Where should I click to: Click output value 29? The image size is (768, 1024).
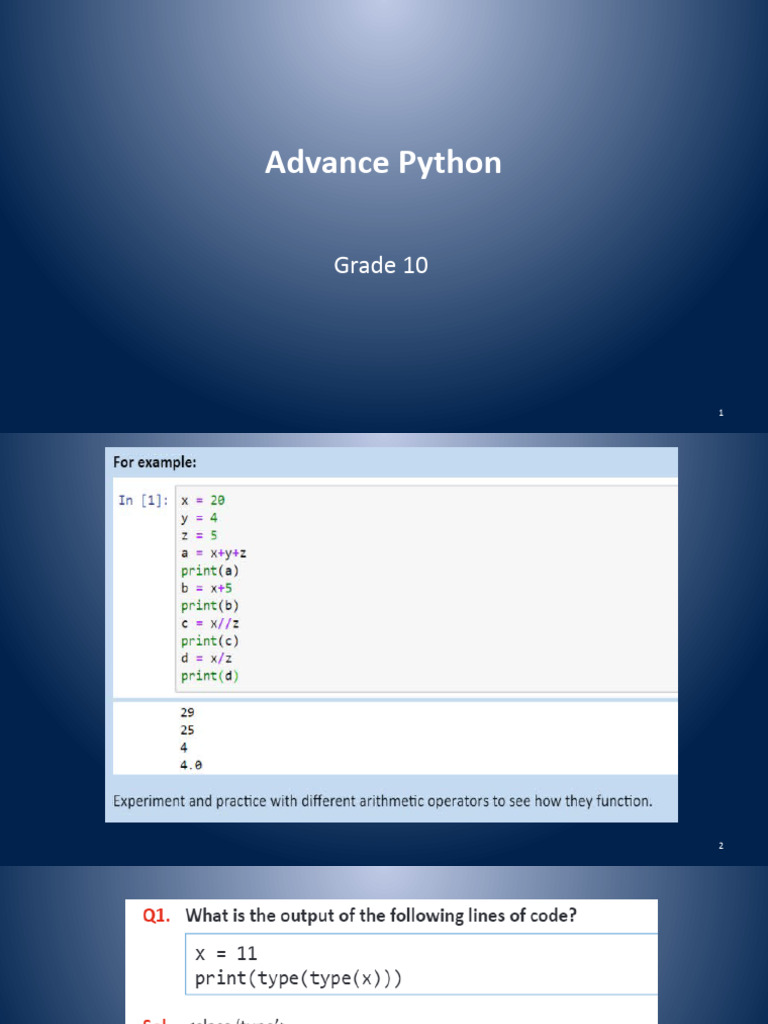tap(188, 712)
